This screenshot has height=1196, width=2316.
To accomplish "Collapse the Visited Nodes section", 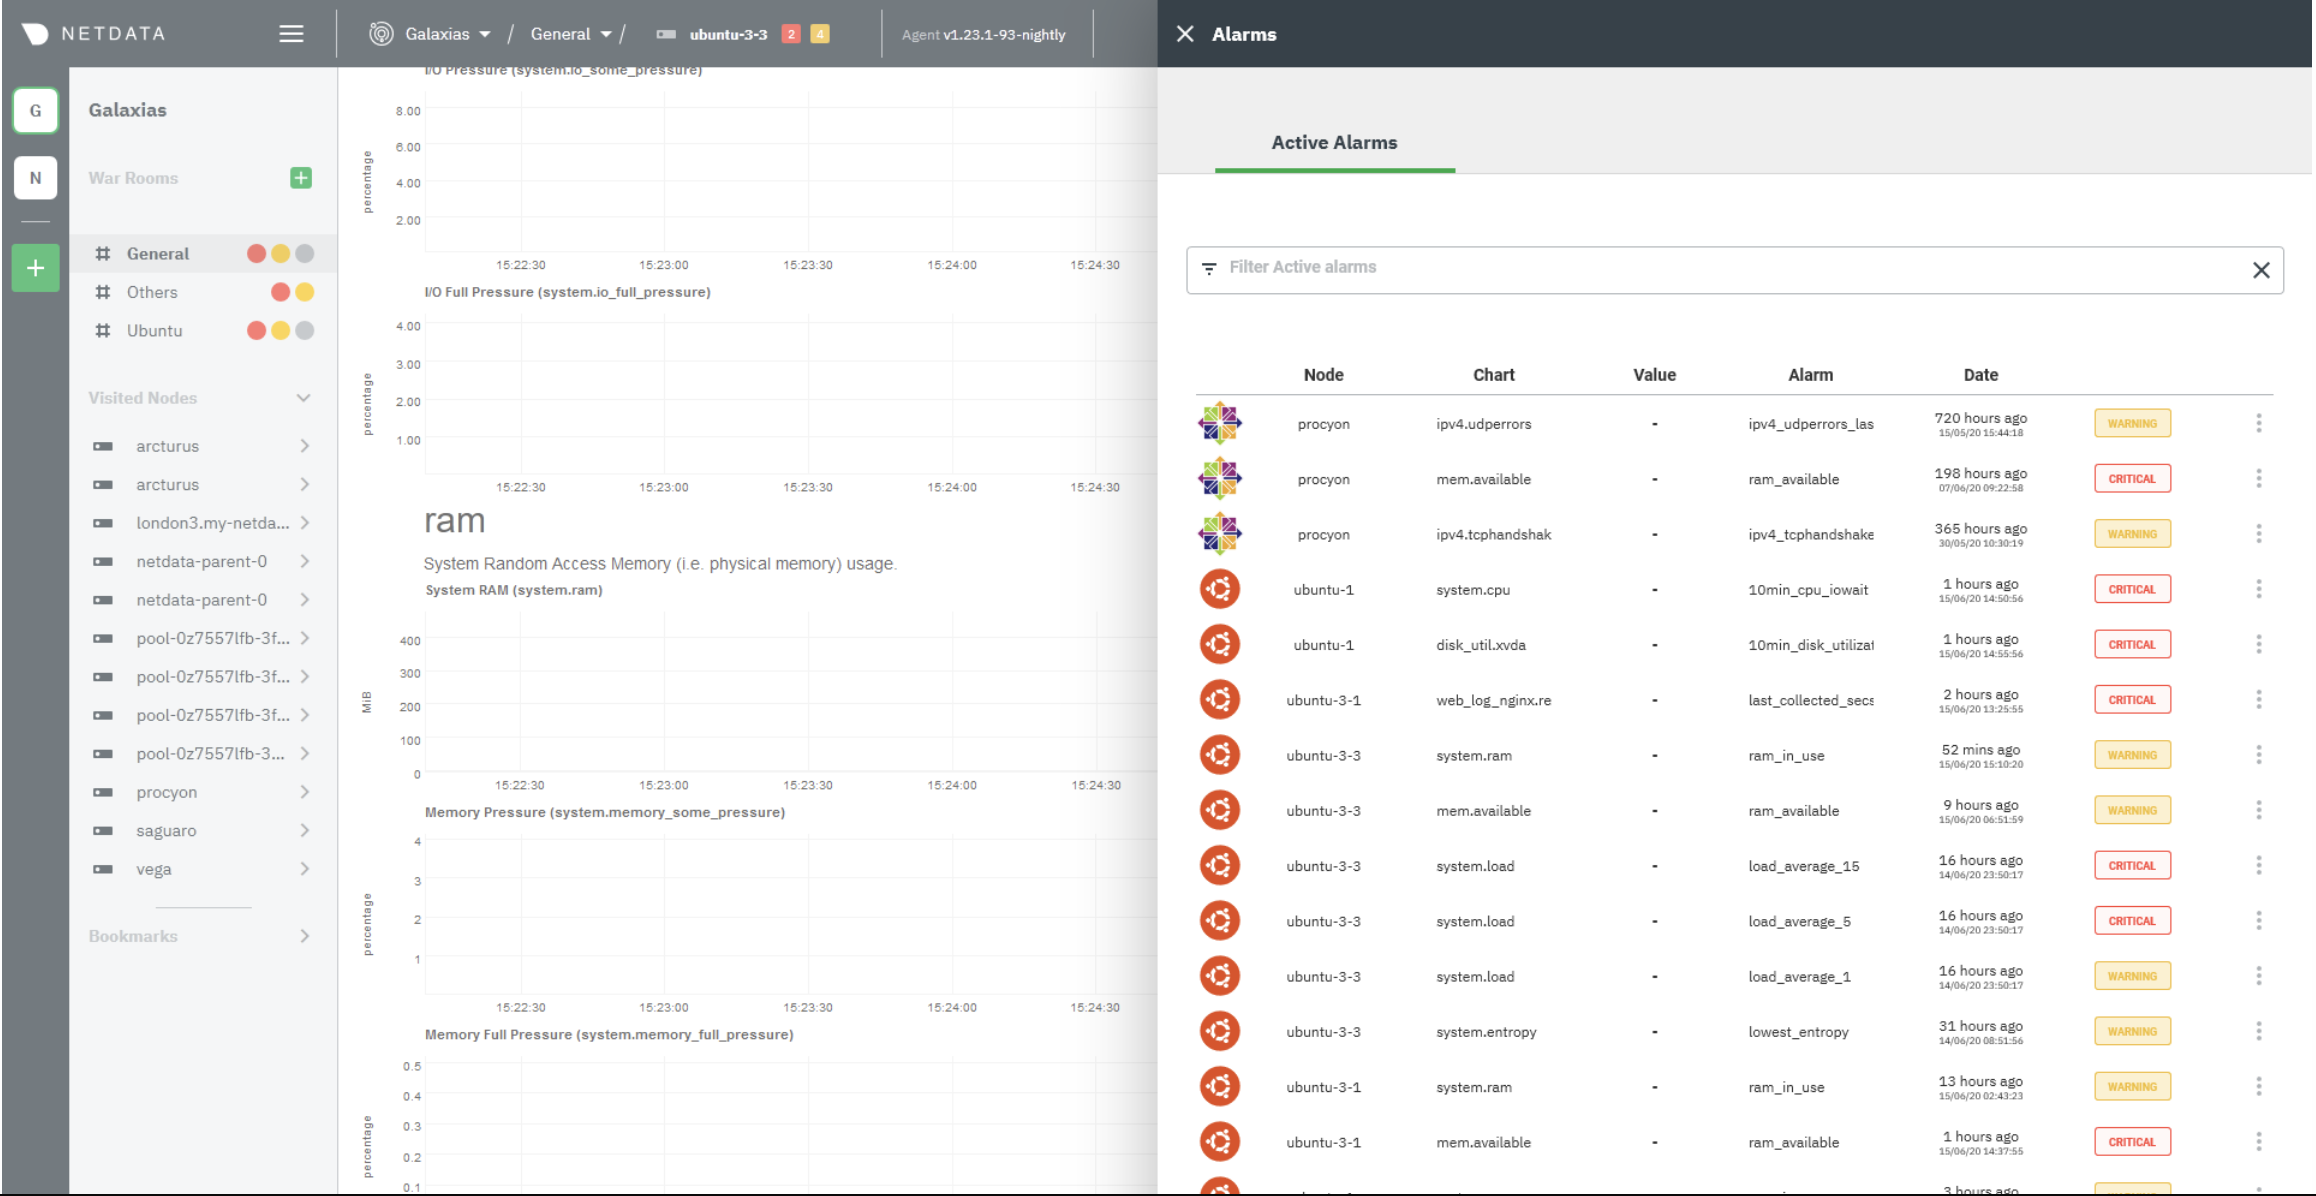I will pos(304,397).
